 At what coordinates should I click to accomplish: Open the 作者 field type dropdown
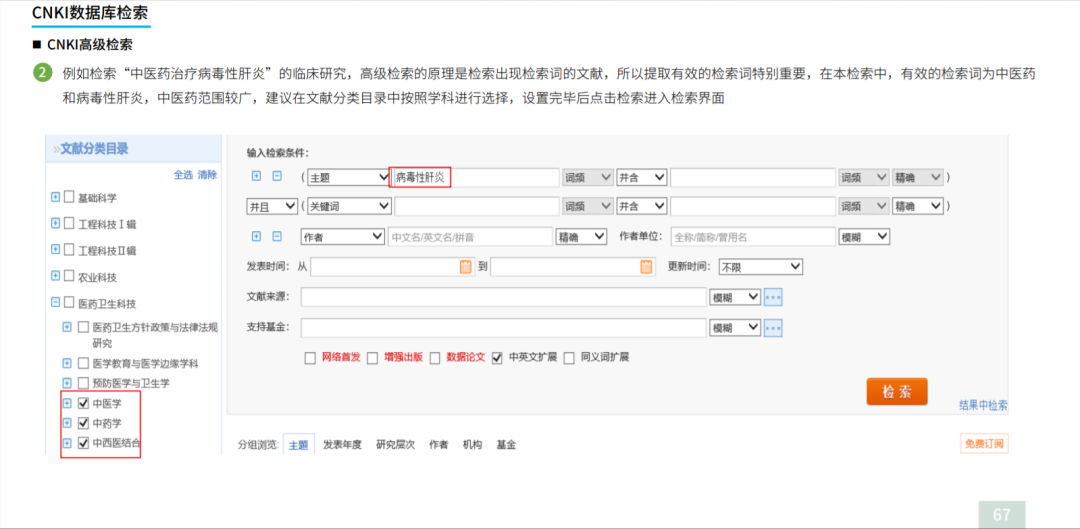[x=343, y=236]
